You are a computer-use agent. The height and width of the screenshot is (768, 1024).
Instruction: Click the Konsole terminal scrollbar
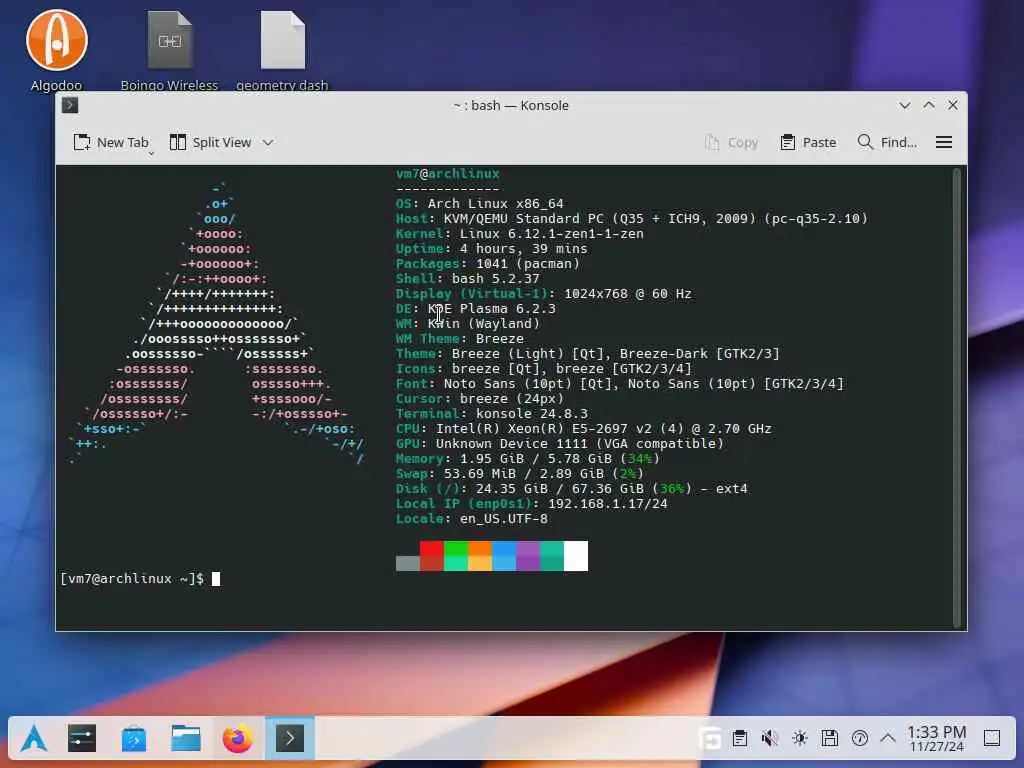[957, 397]
